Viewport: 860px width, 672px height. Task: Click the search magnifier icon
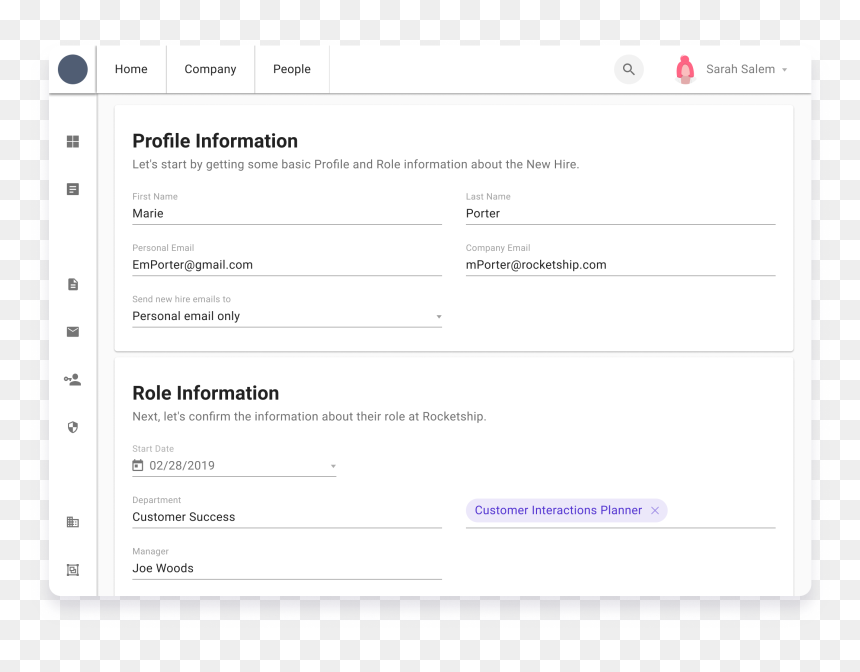coord(629,69)
